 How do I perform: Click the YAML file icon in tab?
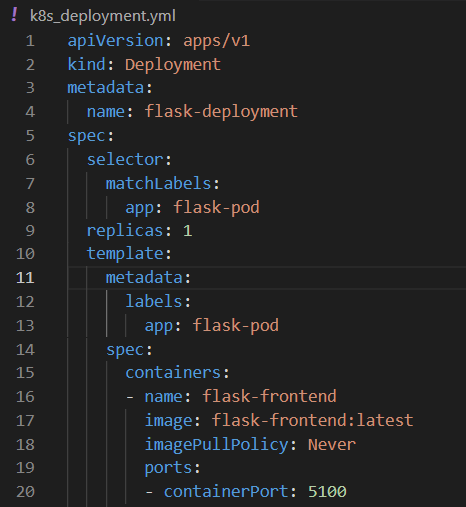pyautogui.click(x=14, y=15)
